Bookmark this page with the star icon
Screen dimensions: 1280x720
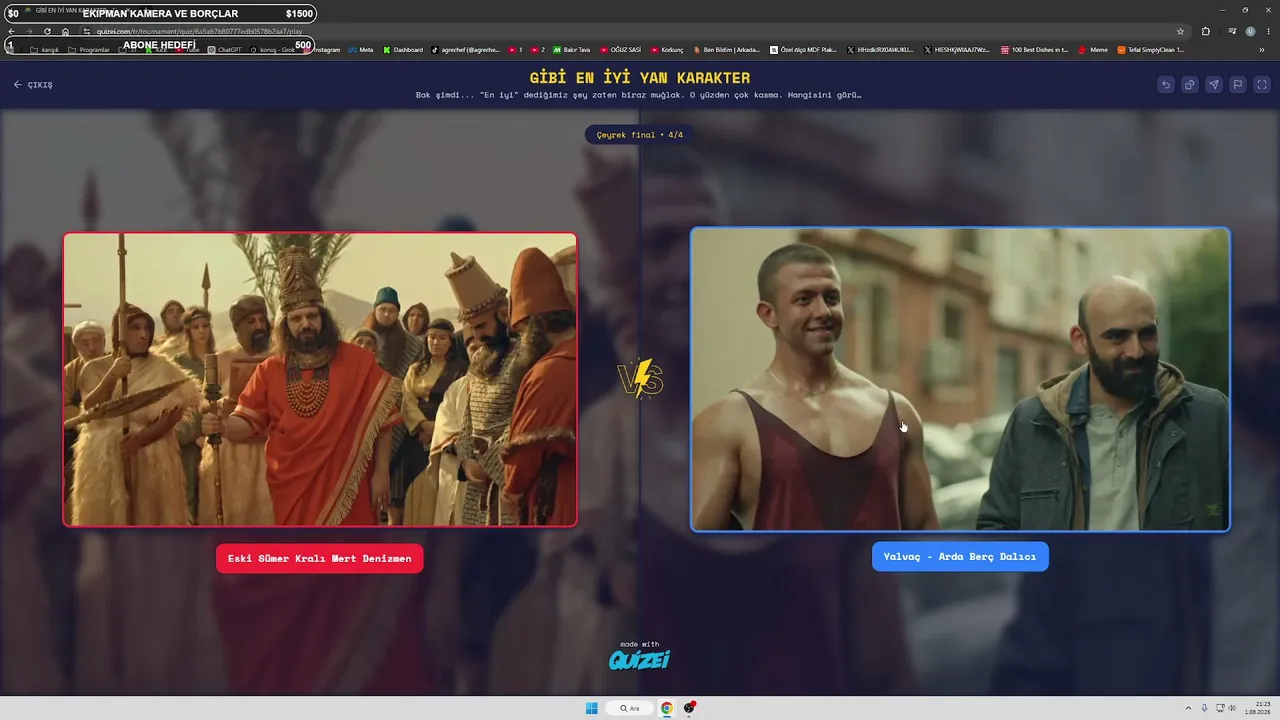pos(1180,31)
